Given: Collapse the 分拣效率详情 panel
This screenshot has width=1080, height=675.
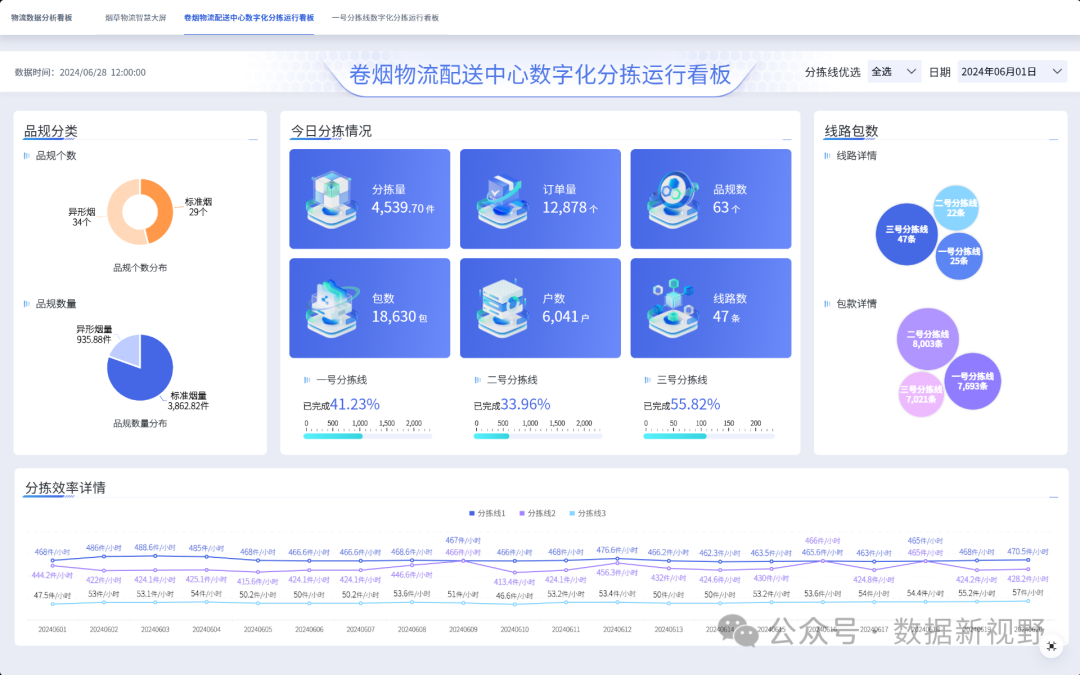Looking at the screenshot, I should coord(1051,496).
